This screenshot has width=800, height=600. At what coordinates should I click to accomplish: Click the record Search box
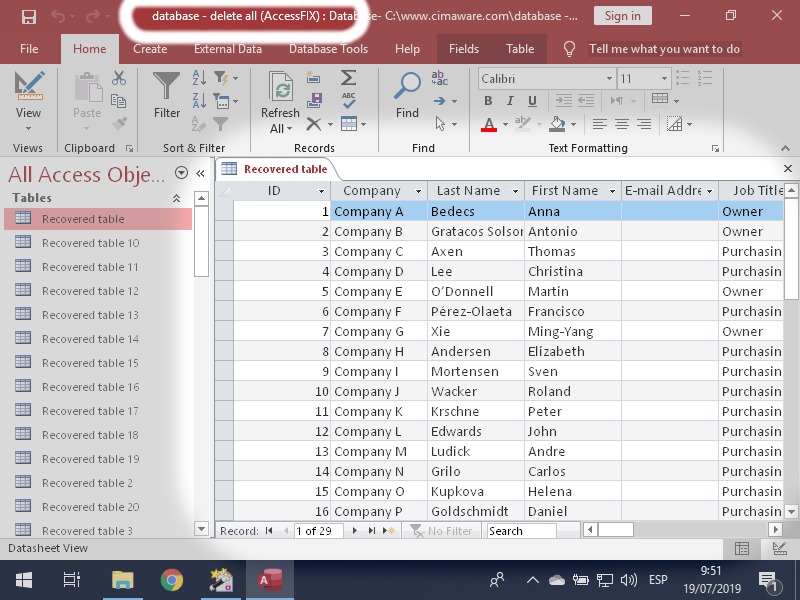520,531
